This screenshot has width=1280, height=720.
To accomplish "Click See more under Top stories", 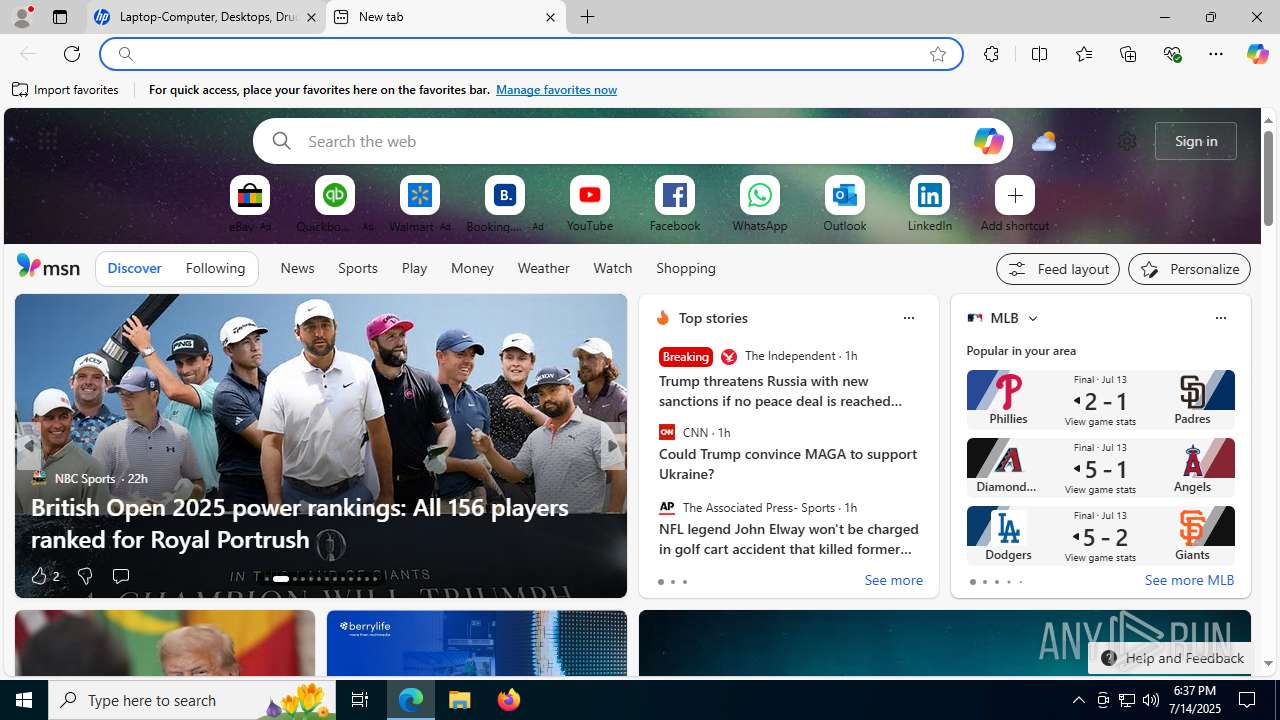I will click(893, 581).
